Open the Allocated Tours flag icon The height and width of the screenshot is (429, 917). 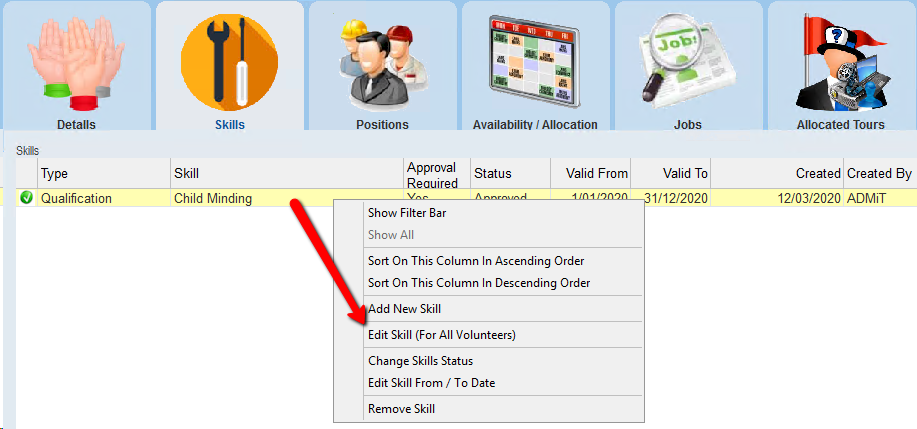click(x=840, y=62)
